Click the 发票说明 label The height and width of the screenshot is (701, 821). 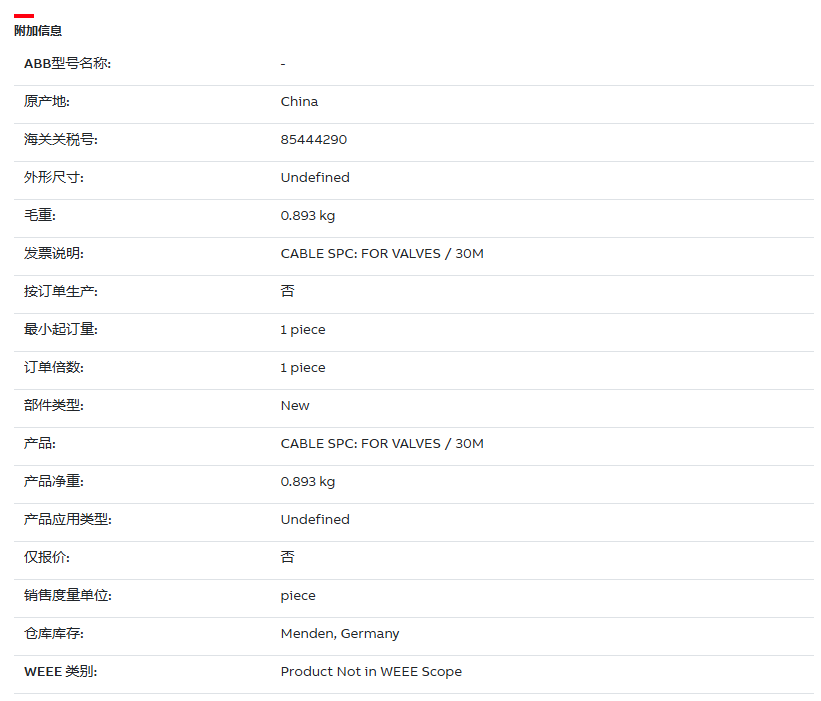54,253
